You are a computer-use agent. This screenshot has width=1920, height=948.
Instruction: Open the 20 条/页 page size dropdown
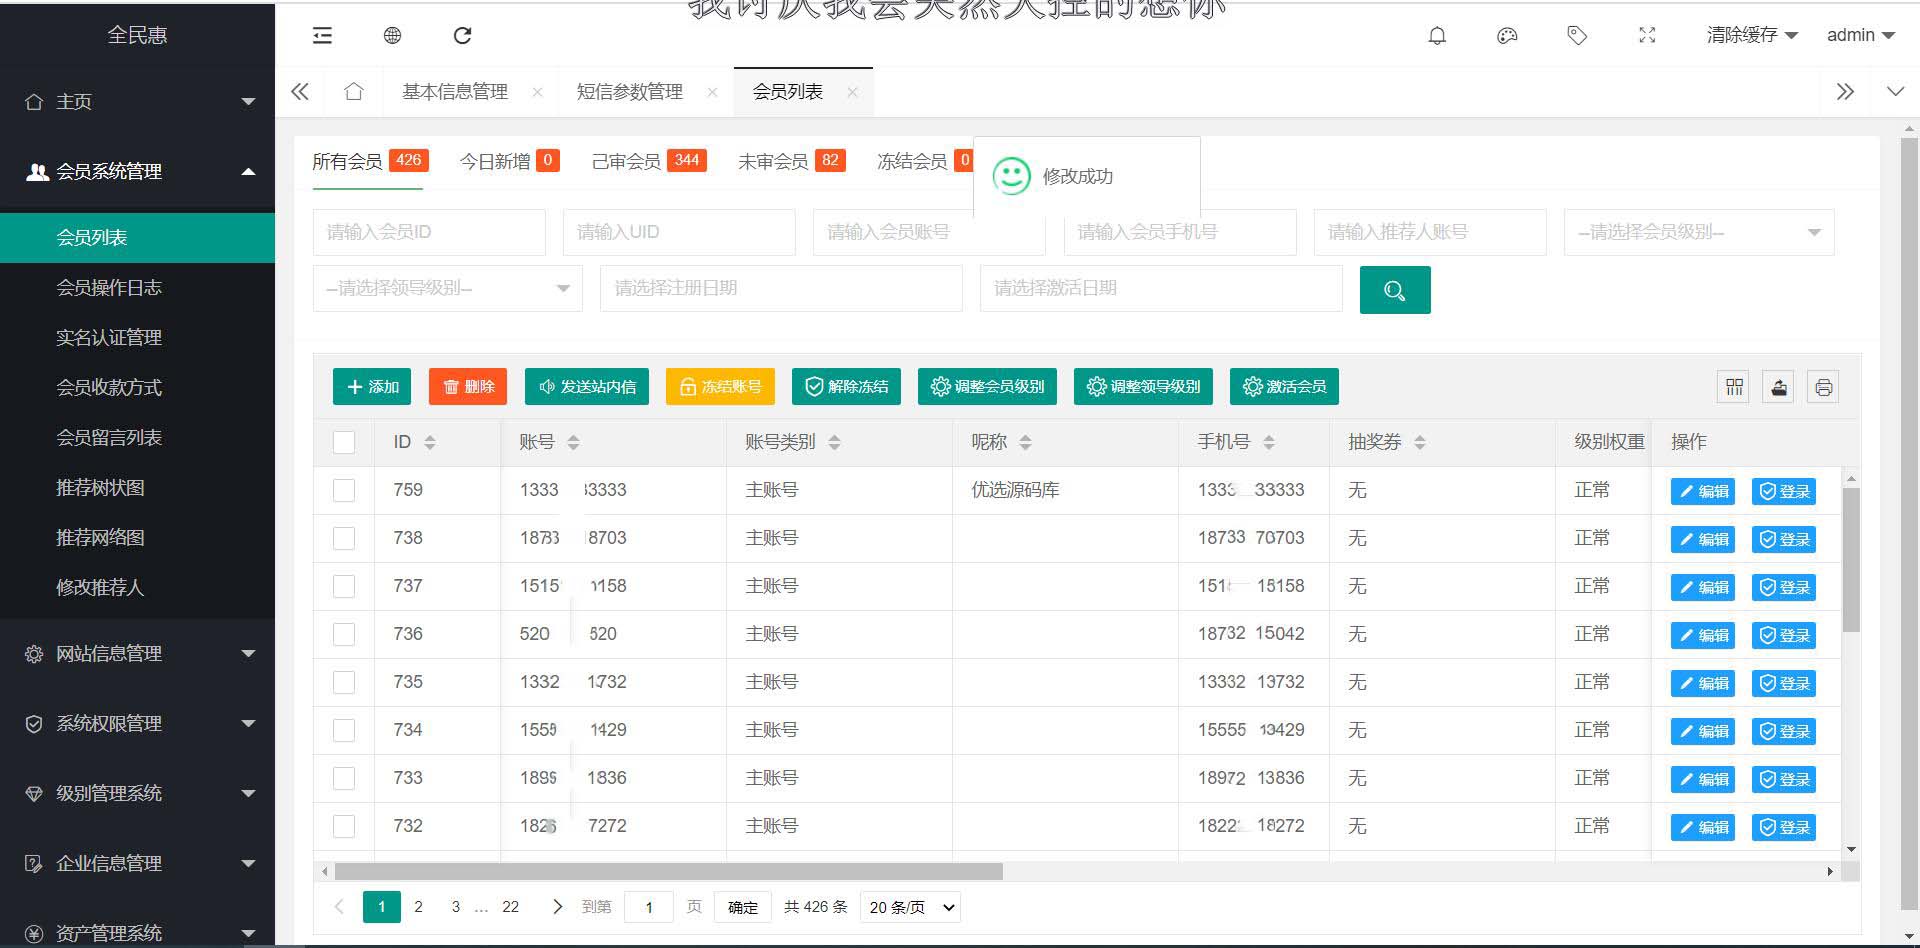910,907
